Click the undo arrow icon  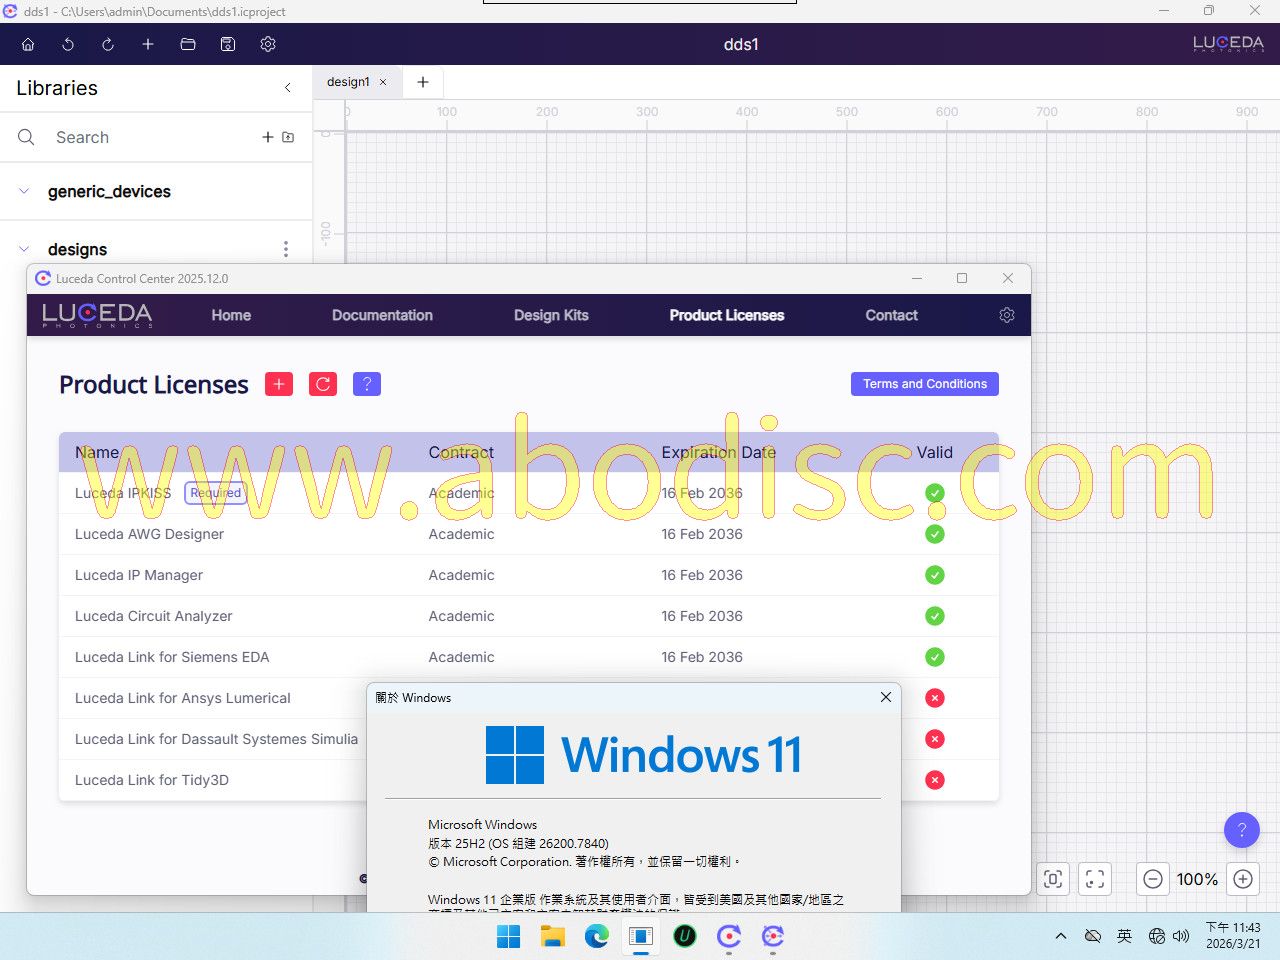coord(68,44)
